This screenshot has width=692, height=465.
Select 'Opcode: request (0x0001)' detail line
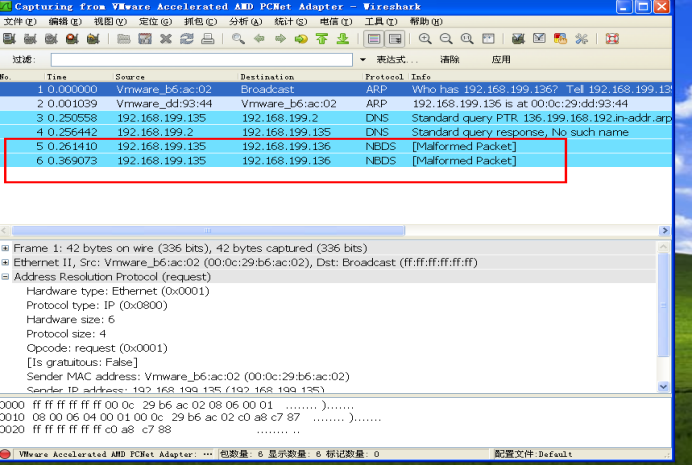pos(97,348)
